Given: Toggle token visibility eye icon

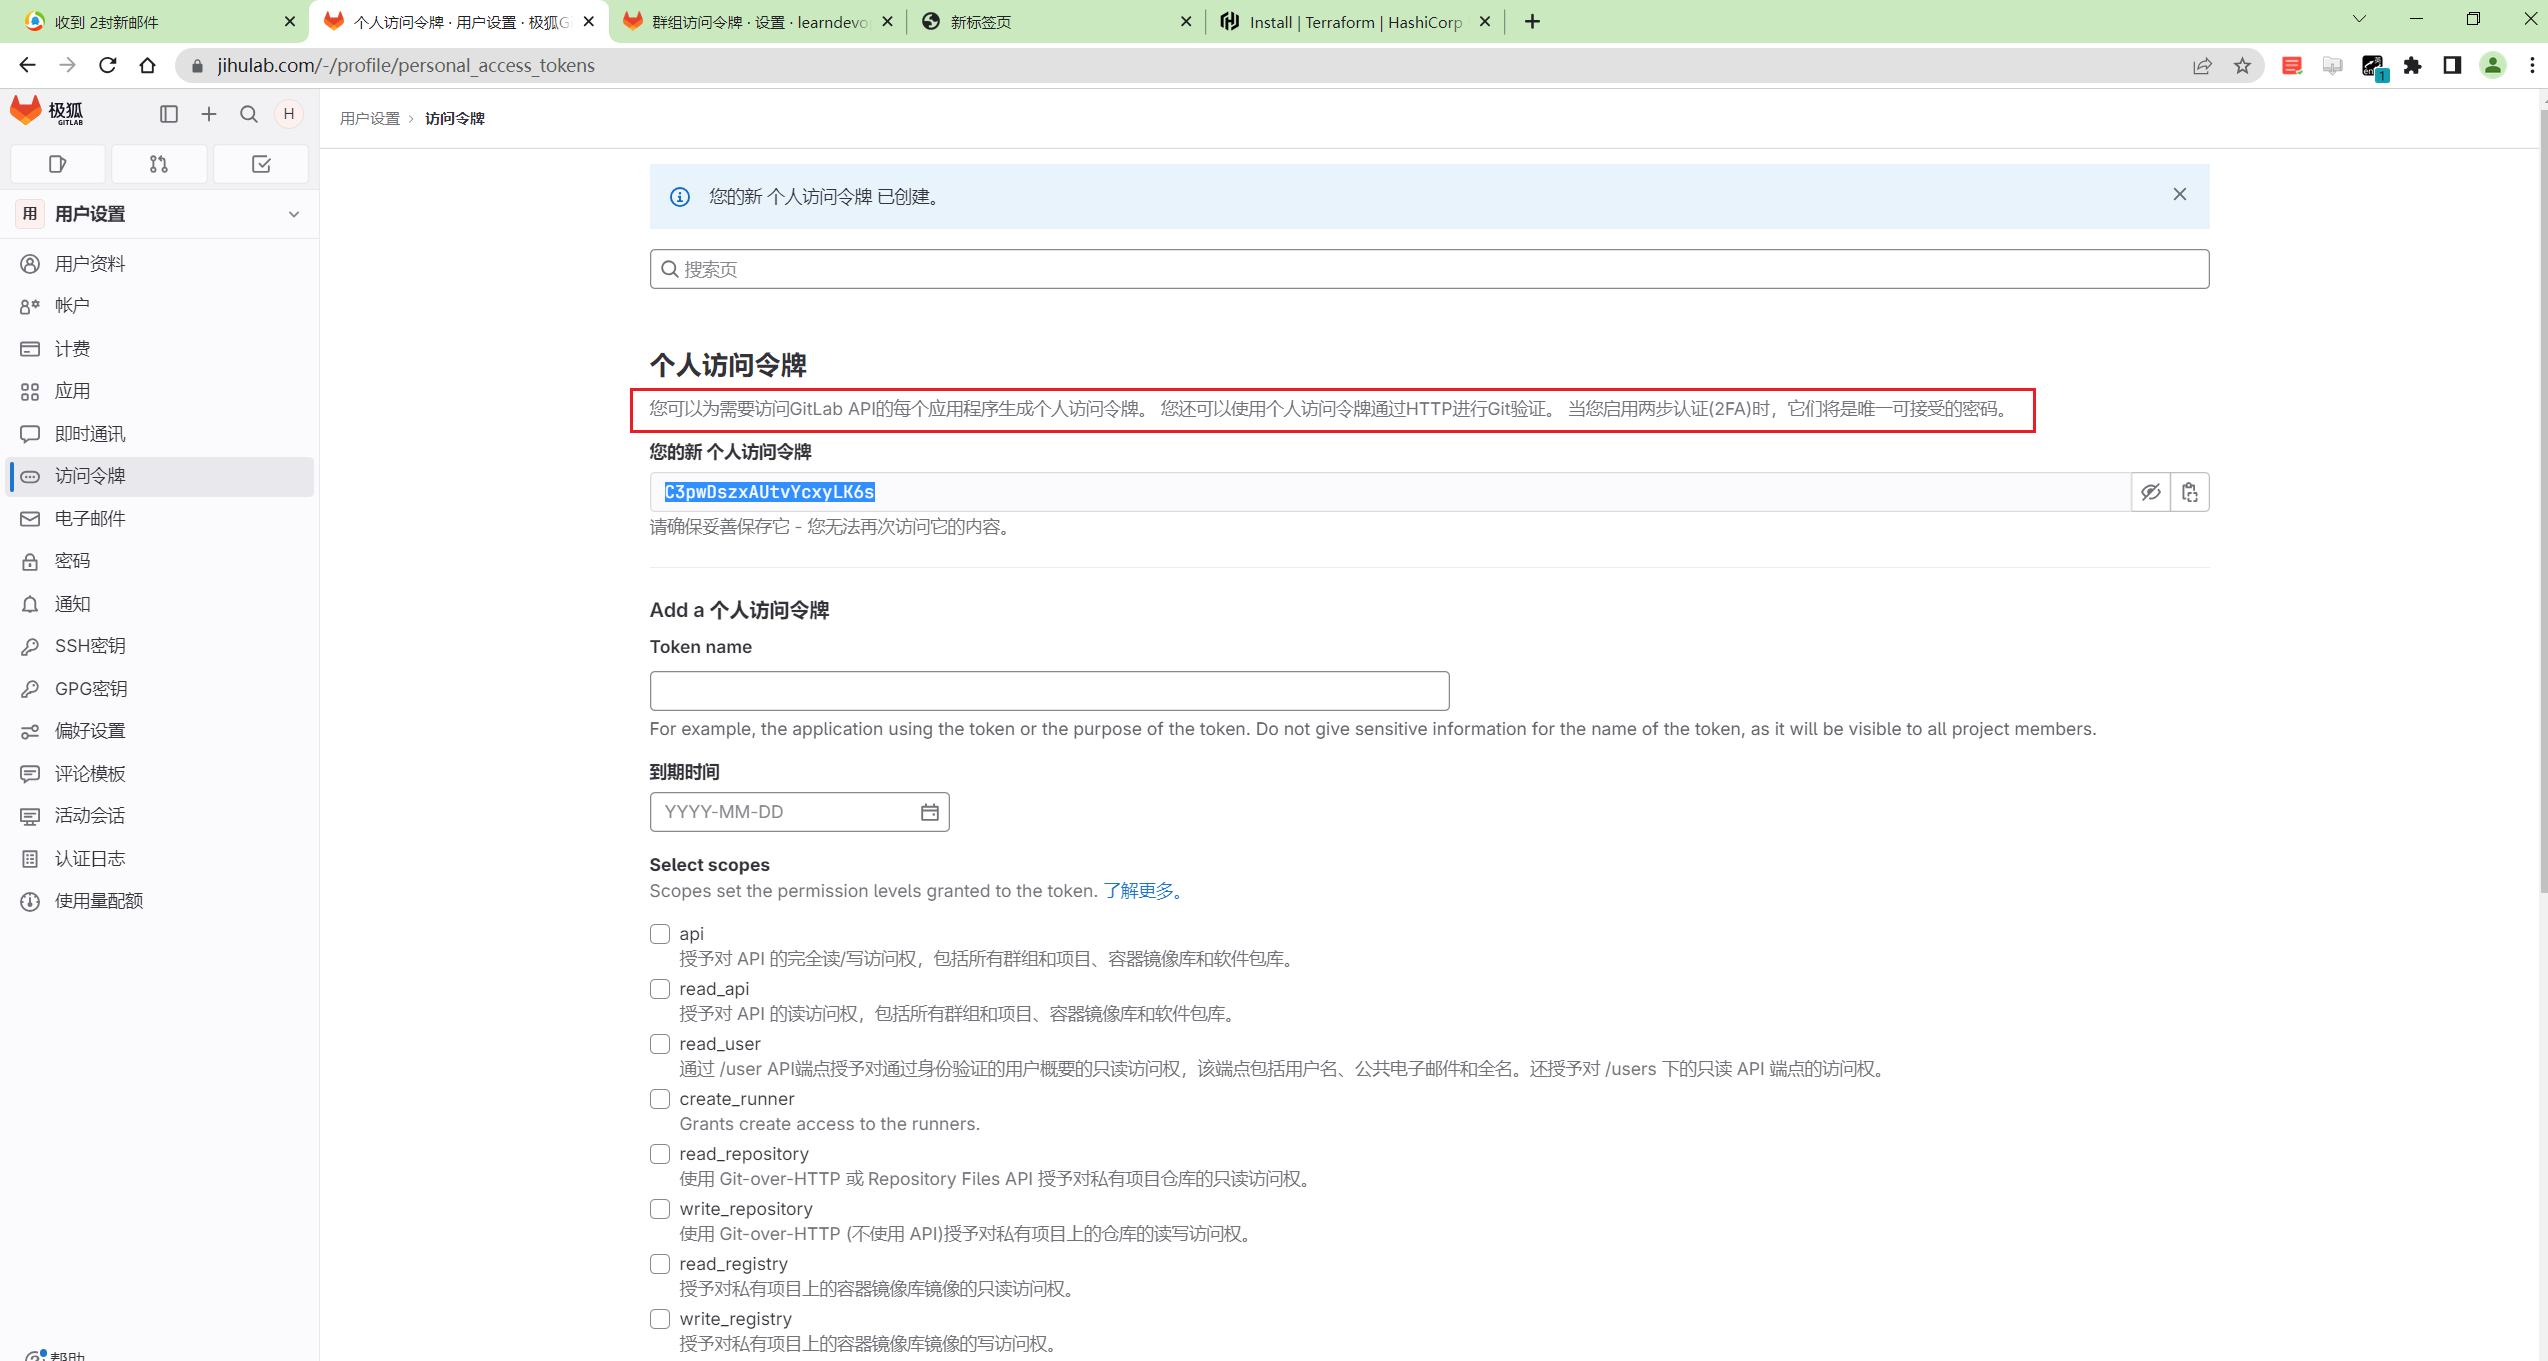Looking at the screenshot, I should 2151,492.
